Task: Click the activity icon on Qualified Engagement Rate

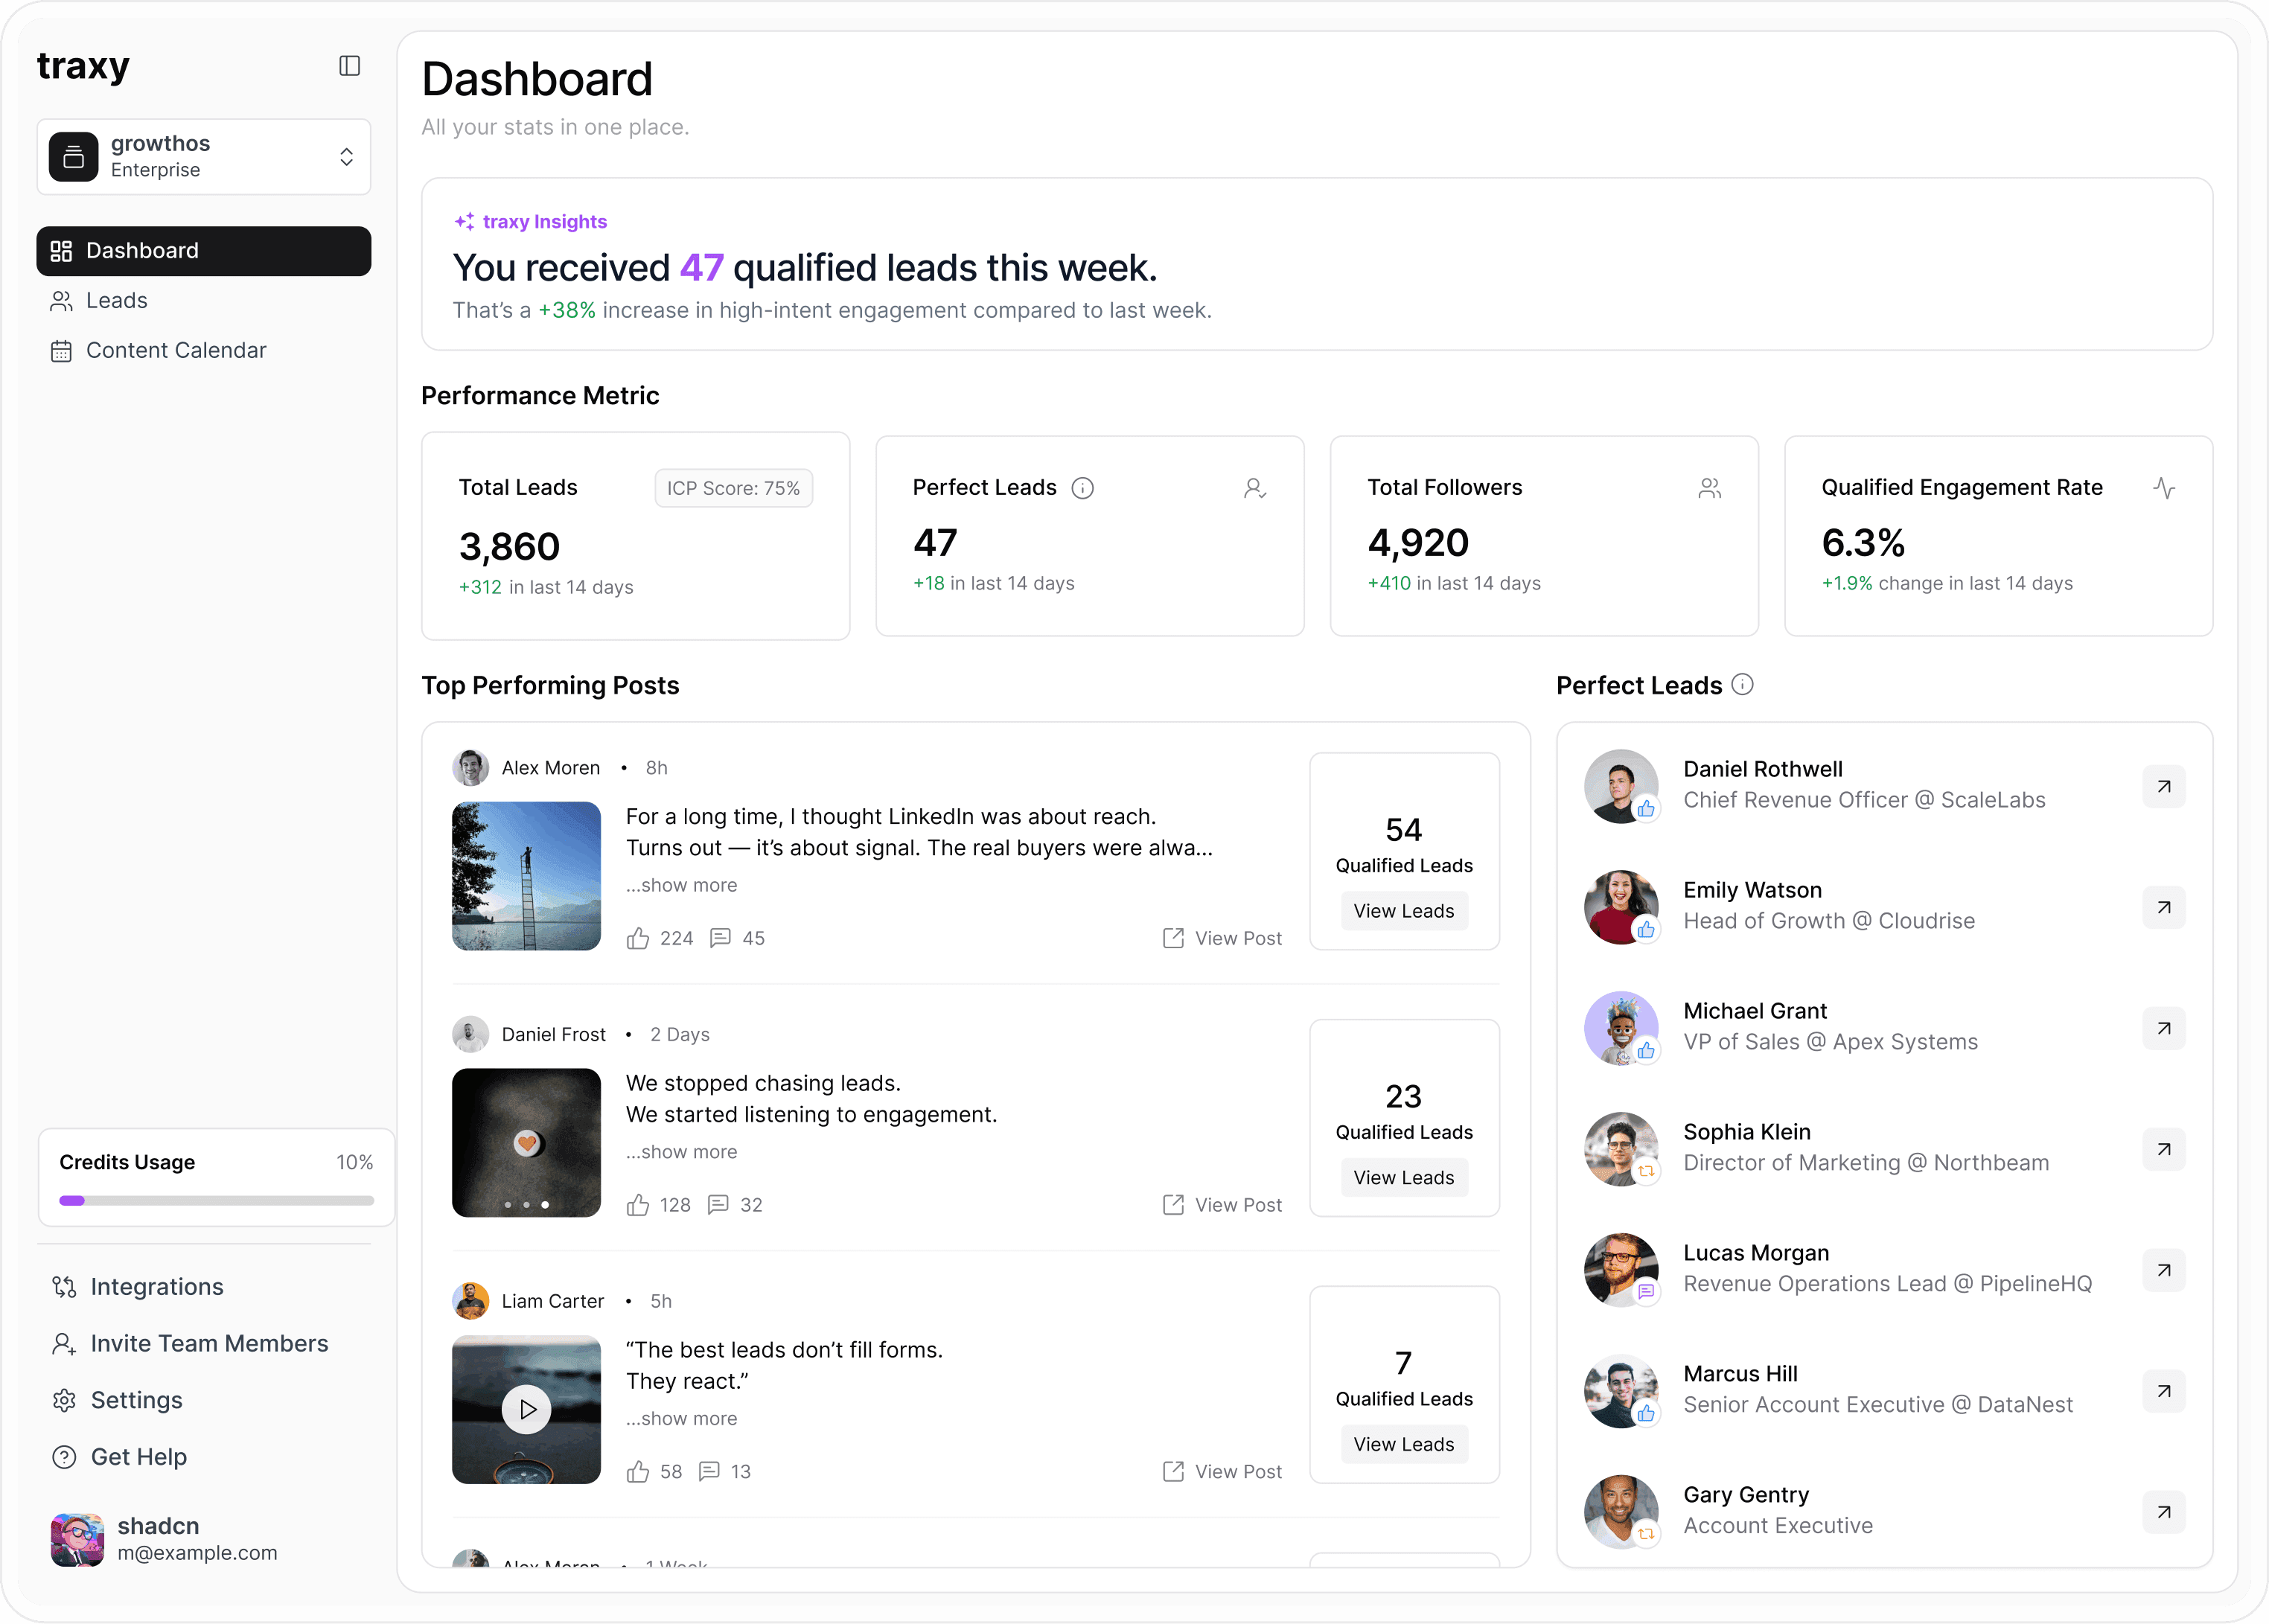Action: (x=2164, y=488)
